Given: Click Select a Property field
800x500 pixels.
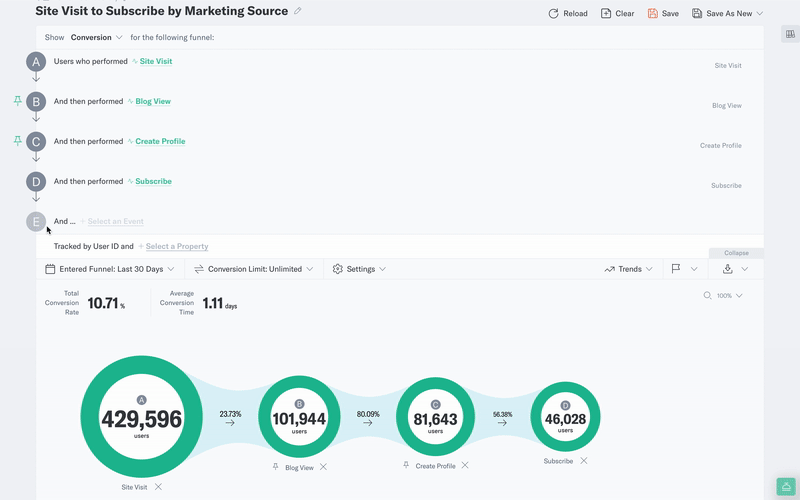Looking at the screenshot, I should pos(177,246).
